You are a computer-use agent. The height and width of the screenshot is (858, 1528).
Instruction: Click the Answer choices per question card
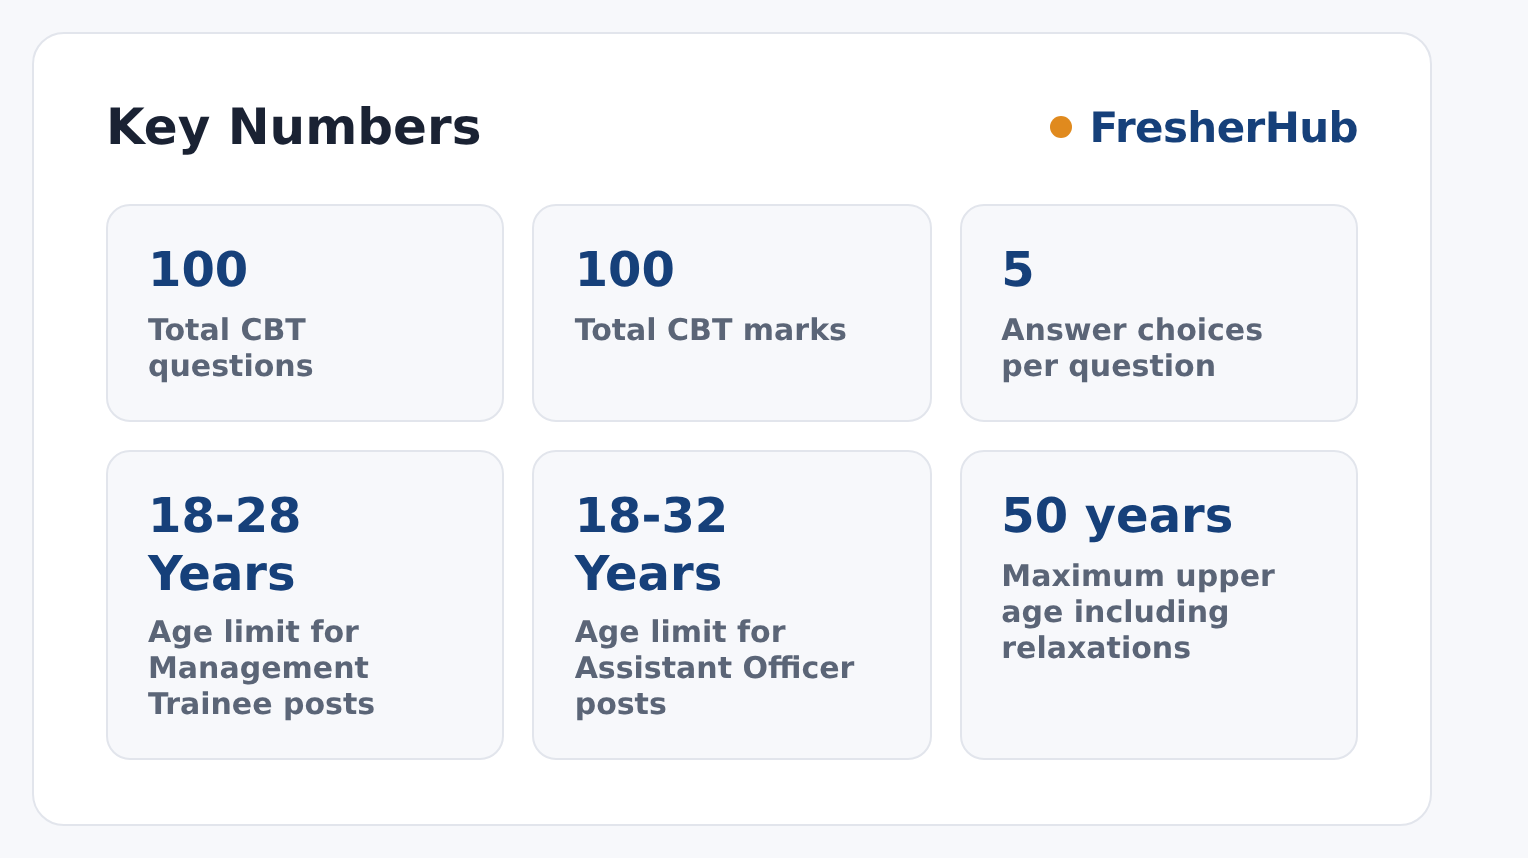pos(1159,313)
